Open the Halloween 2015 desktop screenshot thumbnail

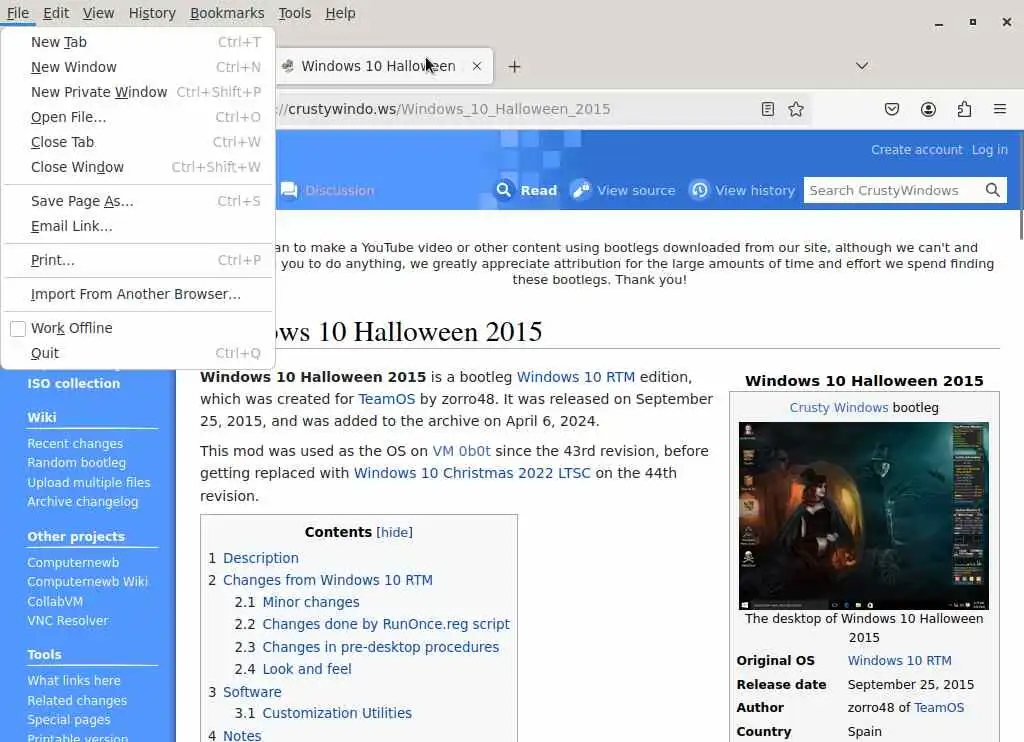pos(863,515)
